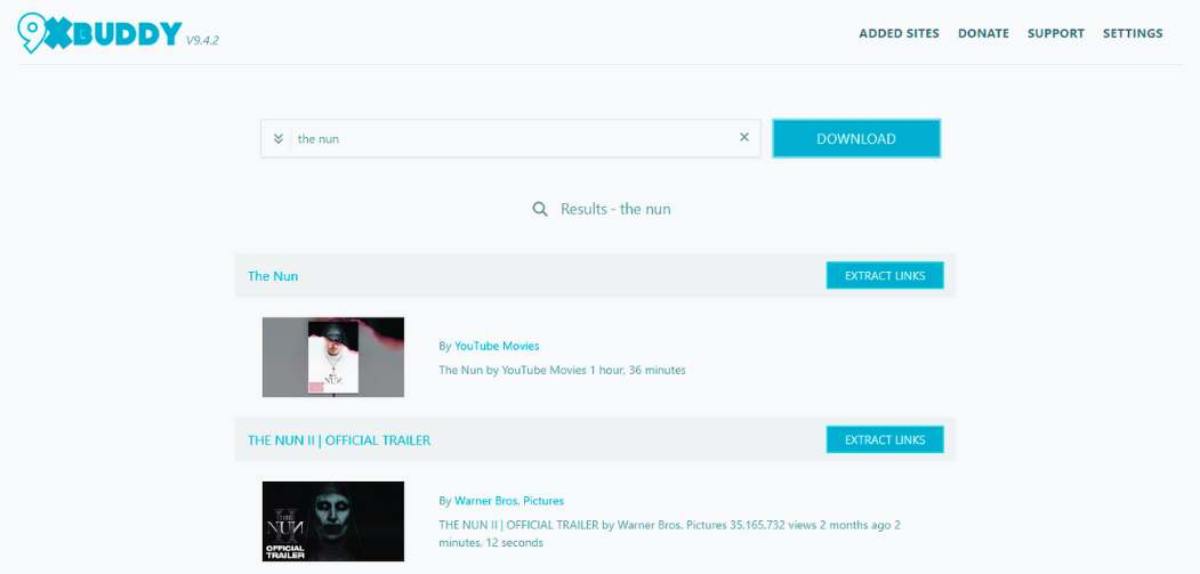
Task: Visit the YouTube Movies channel link
Action: 497,346
